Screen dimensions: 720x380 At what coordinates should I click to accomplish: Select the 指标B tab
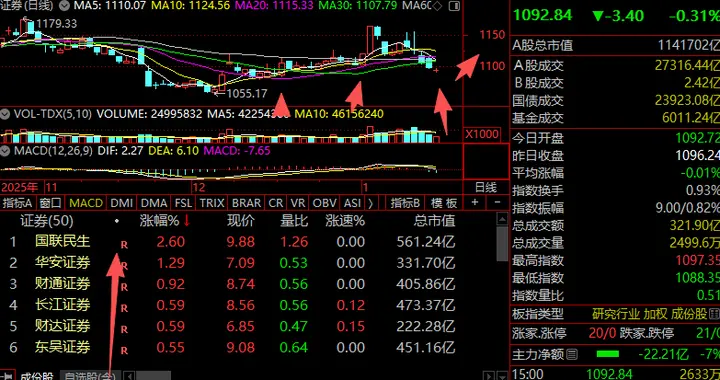coord(405,203)
